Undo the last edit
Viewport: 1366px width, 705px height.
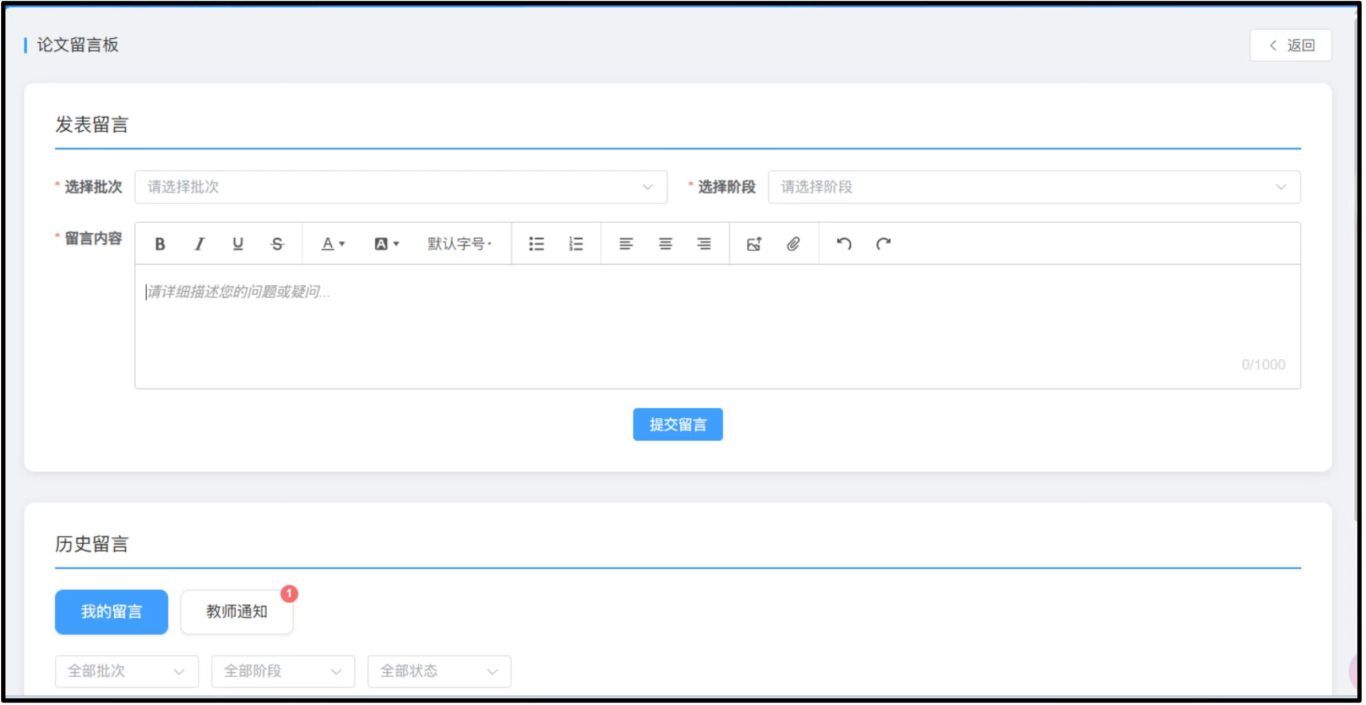click(844, 244)
